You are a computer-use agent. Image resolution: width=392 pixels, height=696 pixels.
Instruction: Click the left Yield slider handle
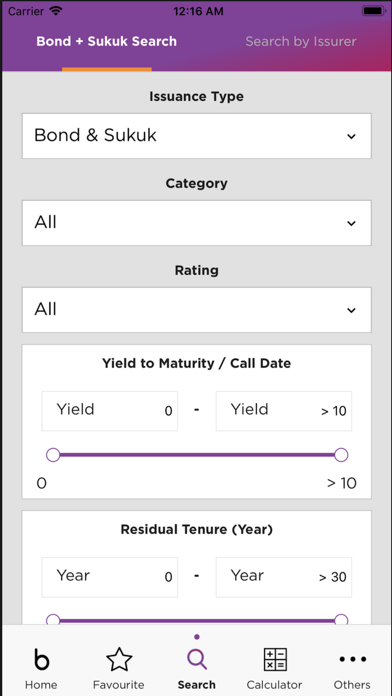coord(53,455)
